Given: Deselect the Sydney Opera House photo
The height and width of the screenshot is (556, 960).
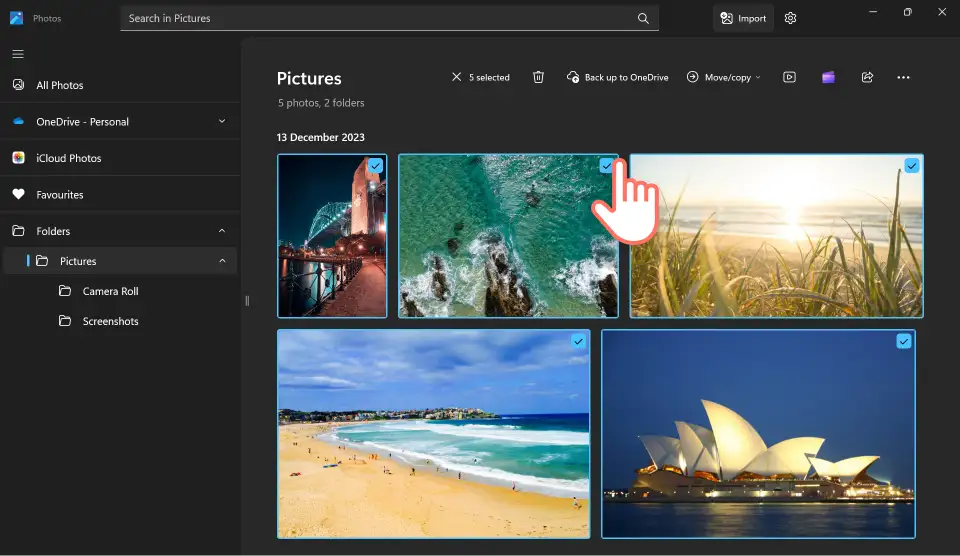Looking at the screenshot, I should point(904,341).
